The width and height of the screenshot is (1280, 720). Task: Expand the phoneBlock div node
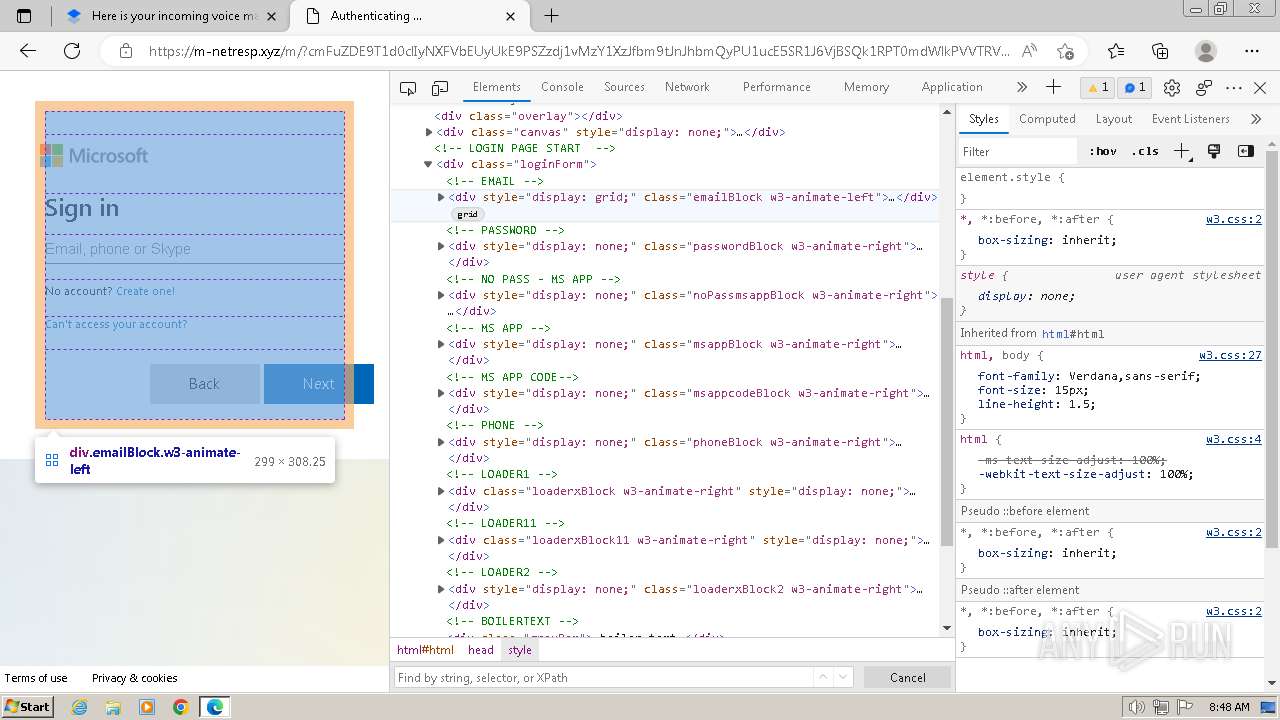[x=441, y=442]
